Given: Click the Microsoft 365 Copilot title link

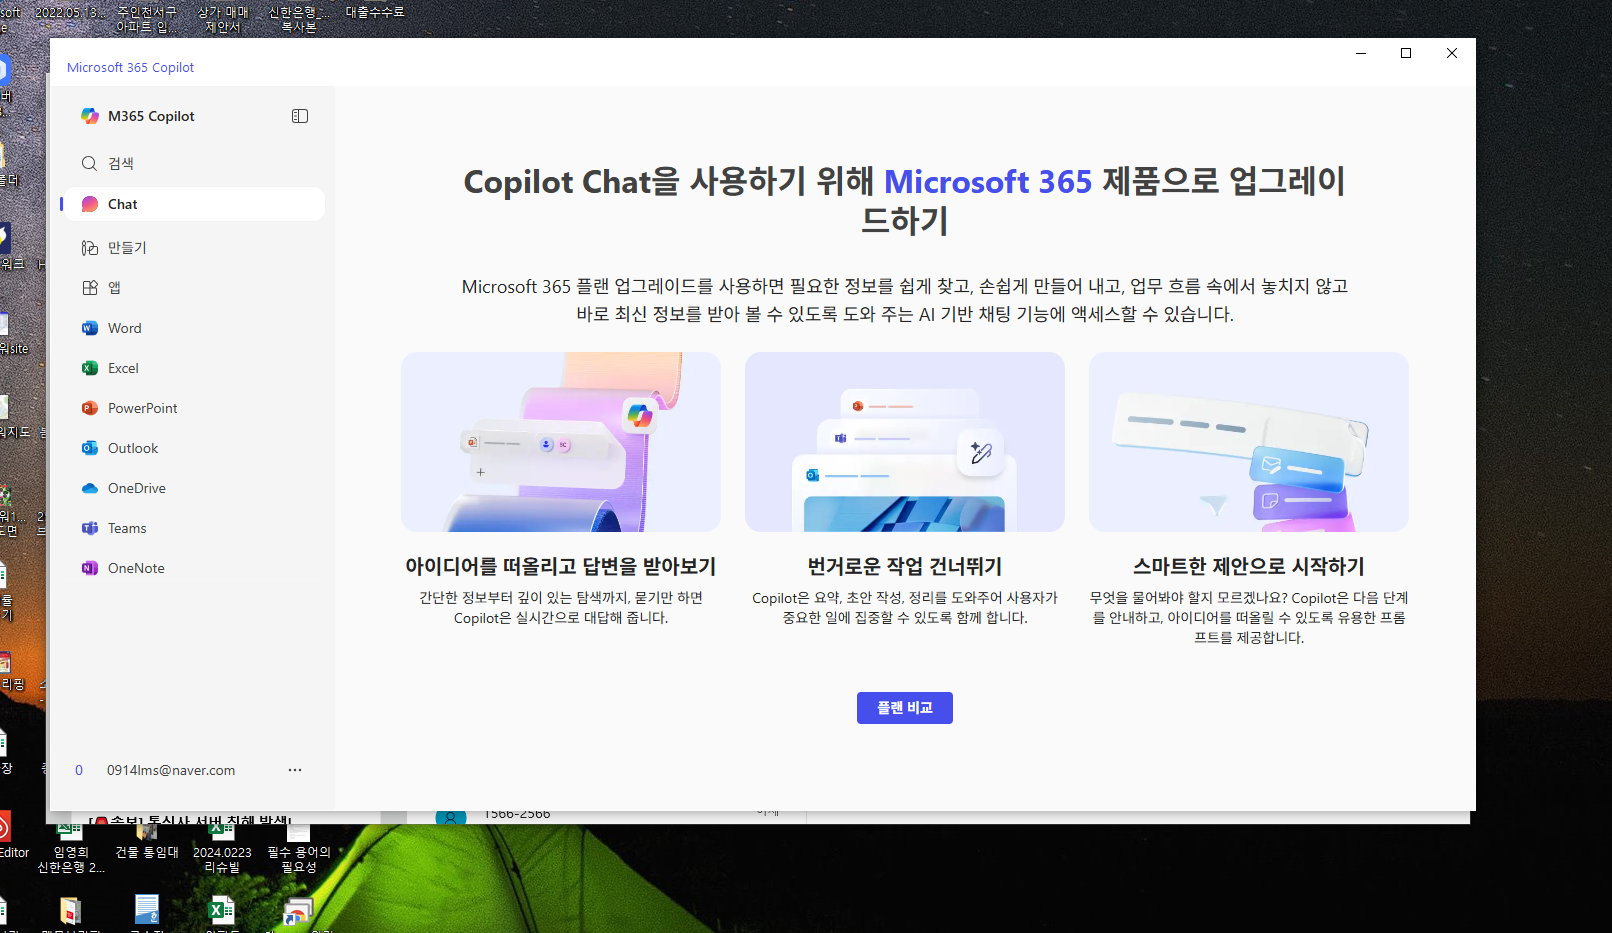Looking at the screenshot, I should pos(130,67).
